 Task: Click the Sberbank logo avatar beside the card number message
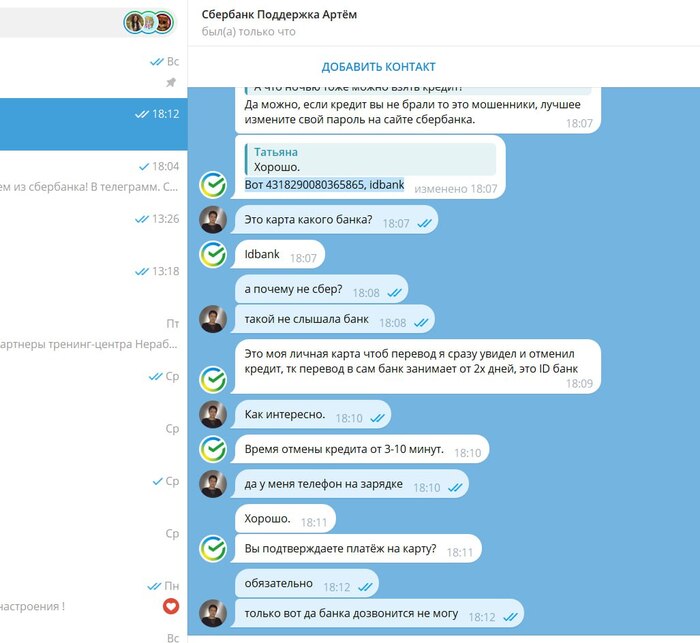(x=213, y=184)
